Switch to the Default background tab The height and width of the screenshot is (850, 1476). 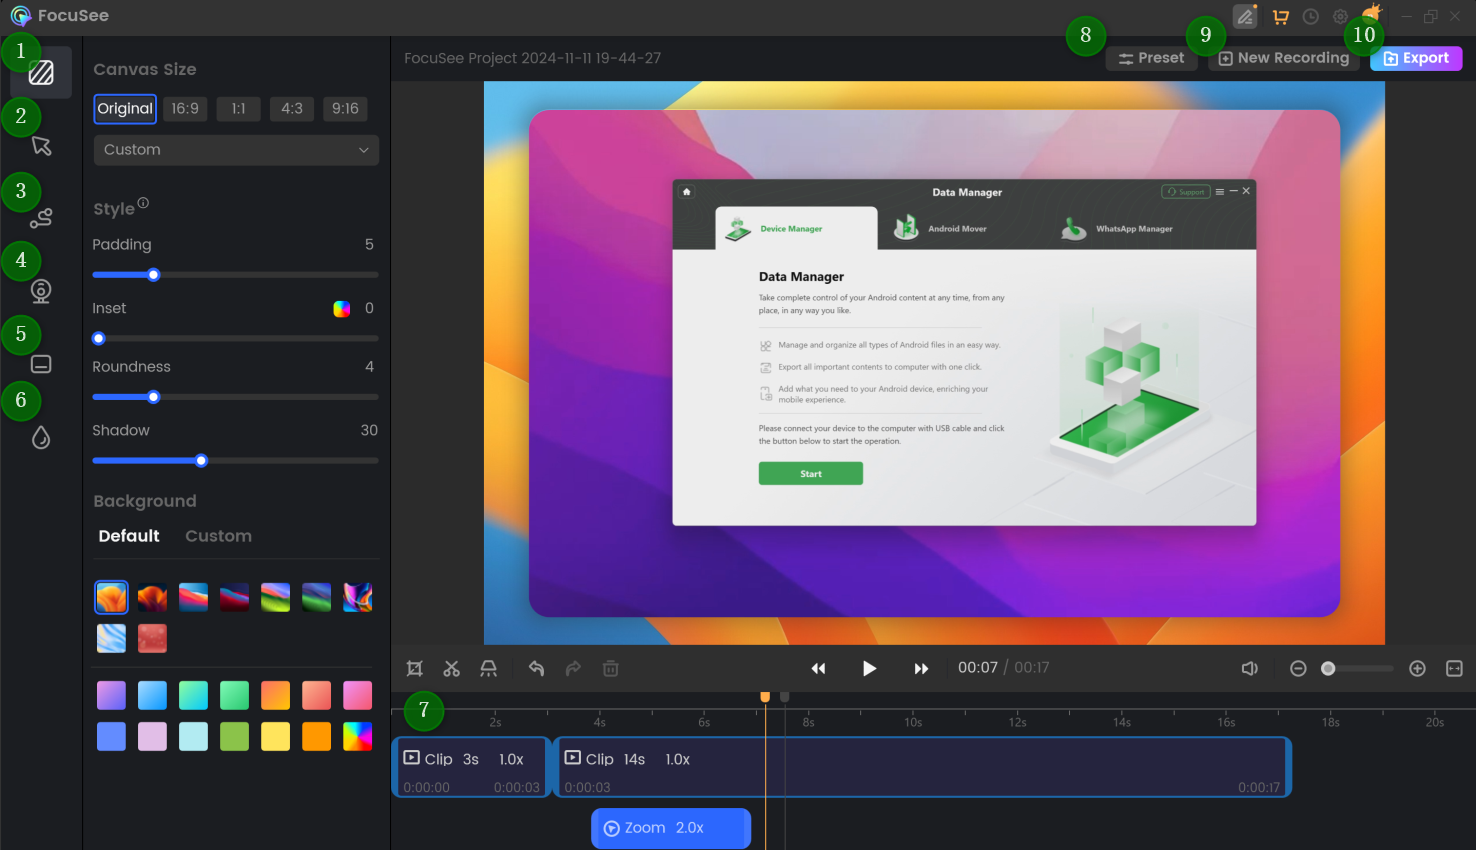[129, 536]
